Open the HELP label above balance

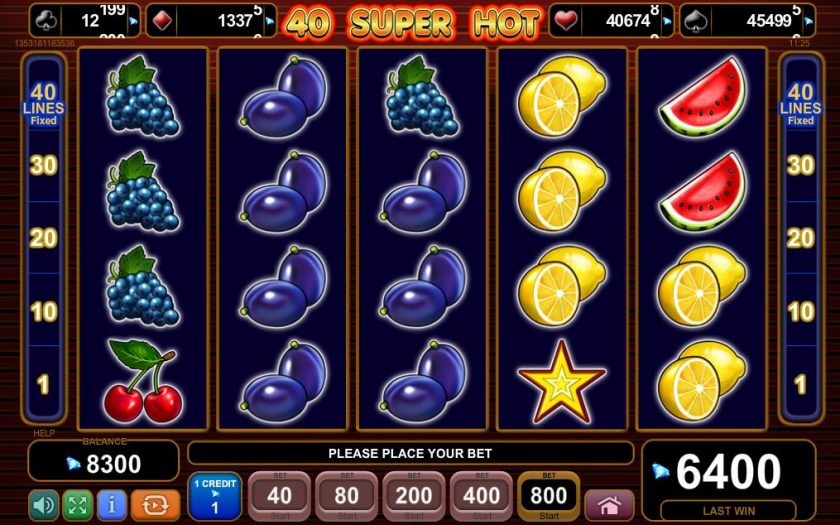point(44,433)
